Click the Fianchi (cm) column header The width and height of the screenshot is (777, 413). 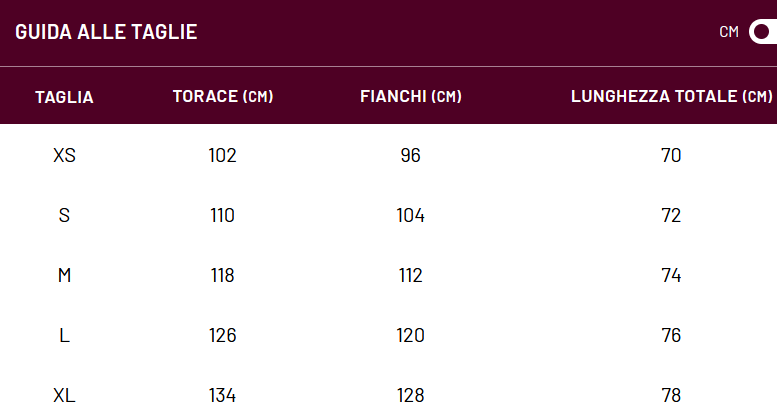coord(410,96)
